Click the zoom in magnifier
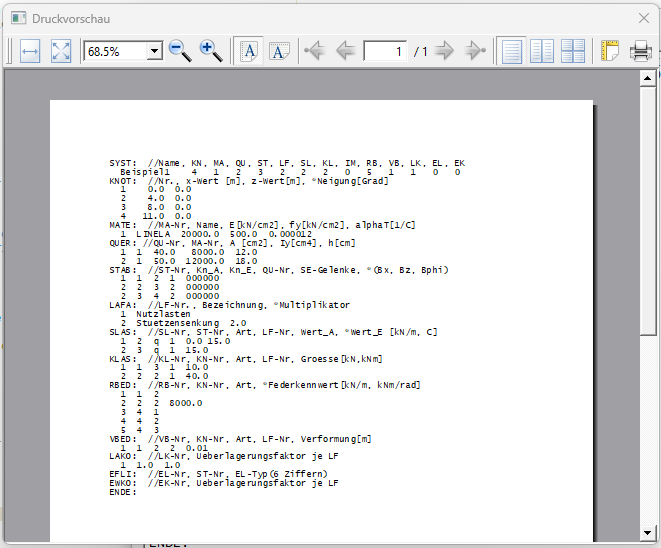 coord(211,51)
